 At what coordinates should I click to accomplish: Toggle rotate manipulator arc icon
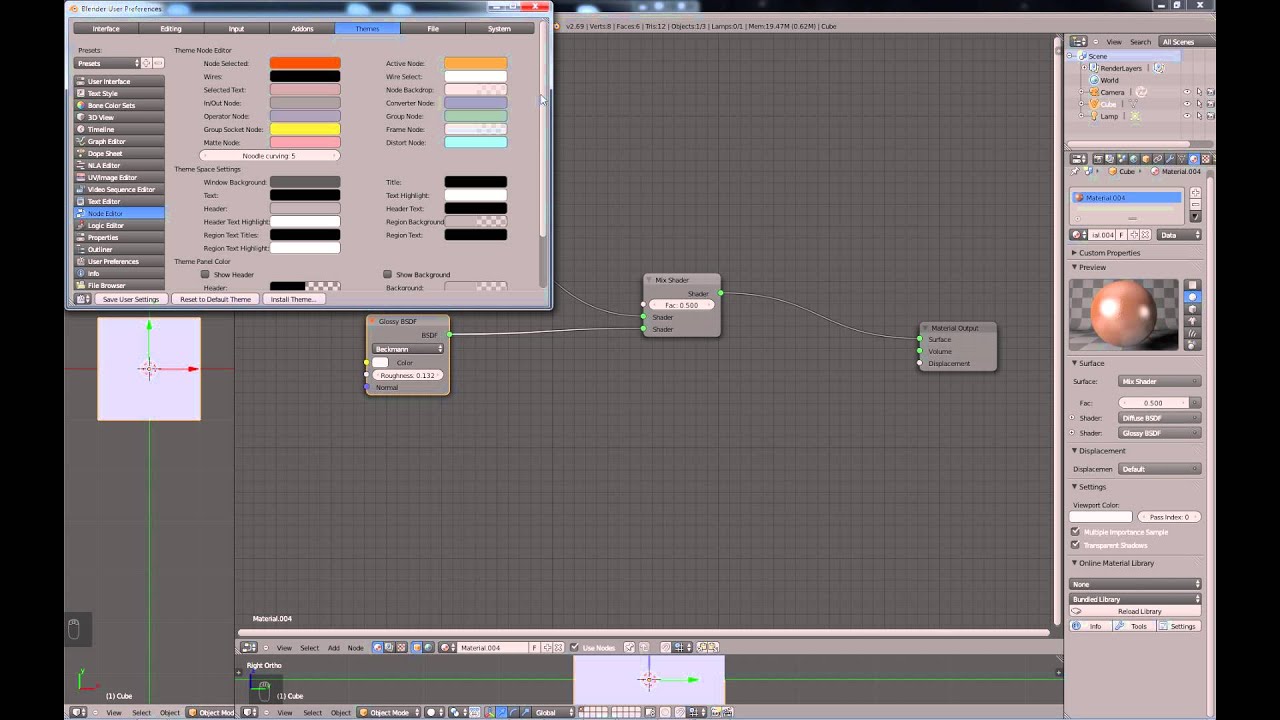[513, 712]
